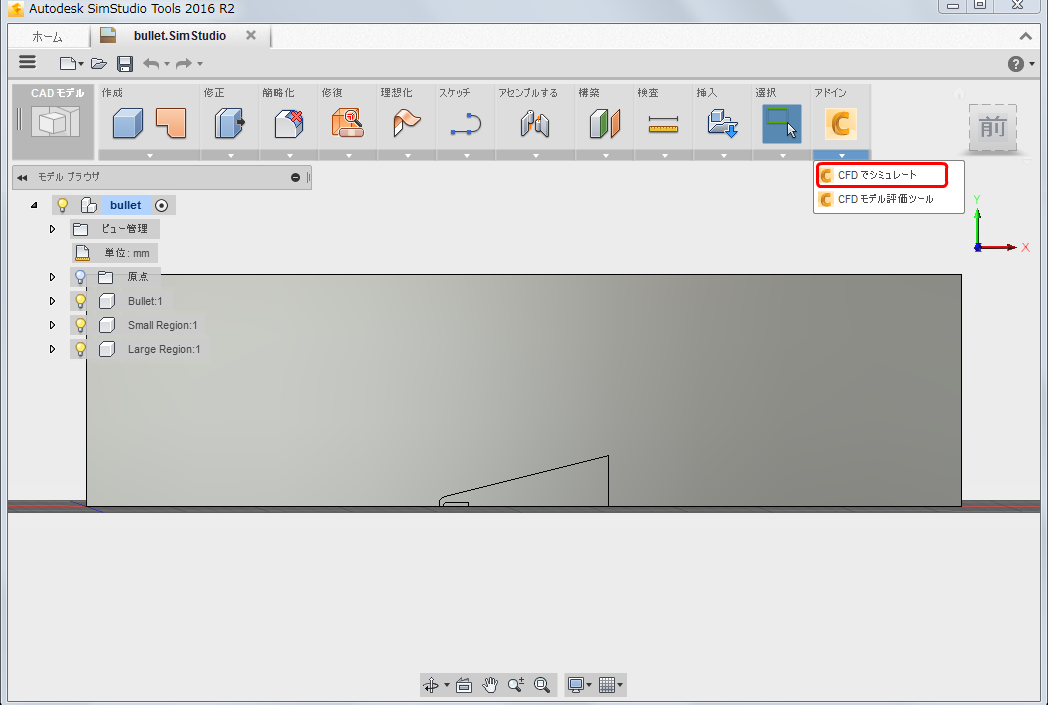Collapse the モデル ブラウザ panel arrows
This screenshot has height=705, width=1048.
pyautogui.click(x=22, y=177)
